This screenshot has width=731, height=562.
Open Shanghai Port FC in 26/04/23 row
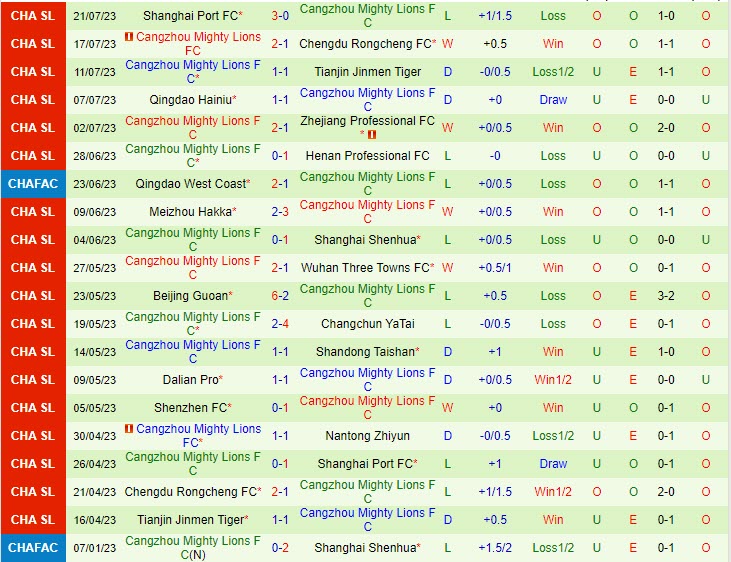[365, 464]
